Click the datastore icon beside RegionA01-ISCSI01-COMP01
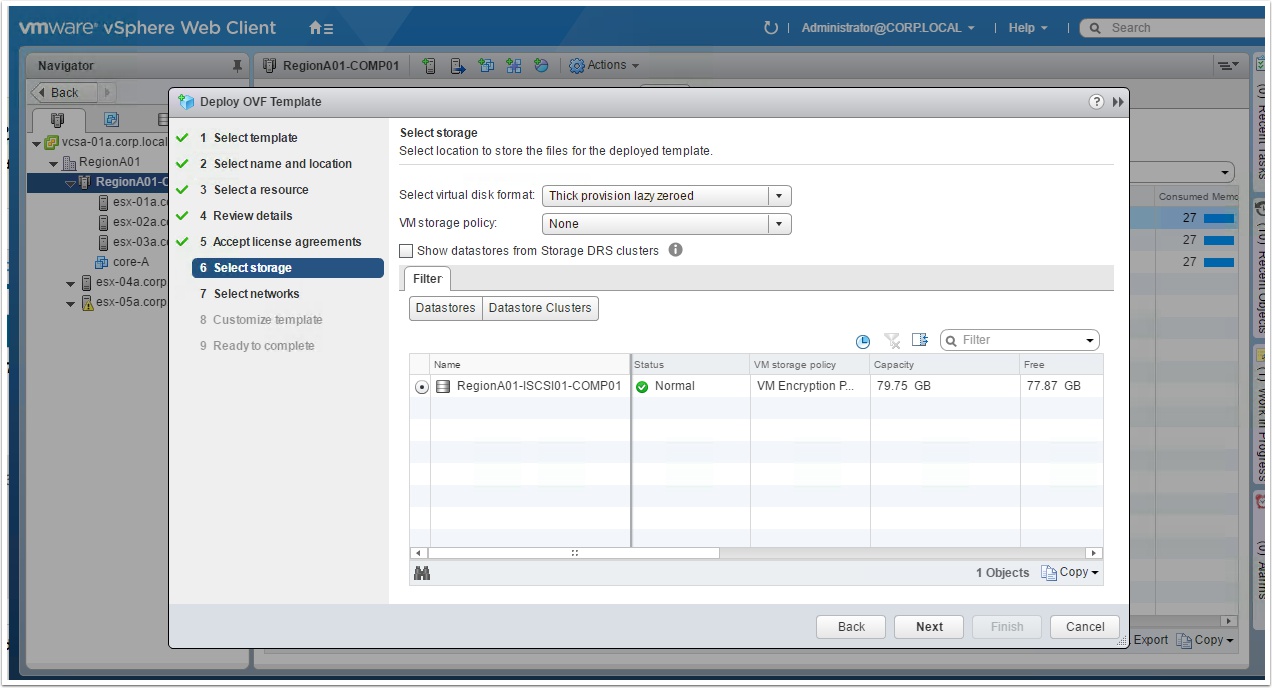 point(443,386)
